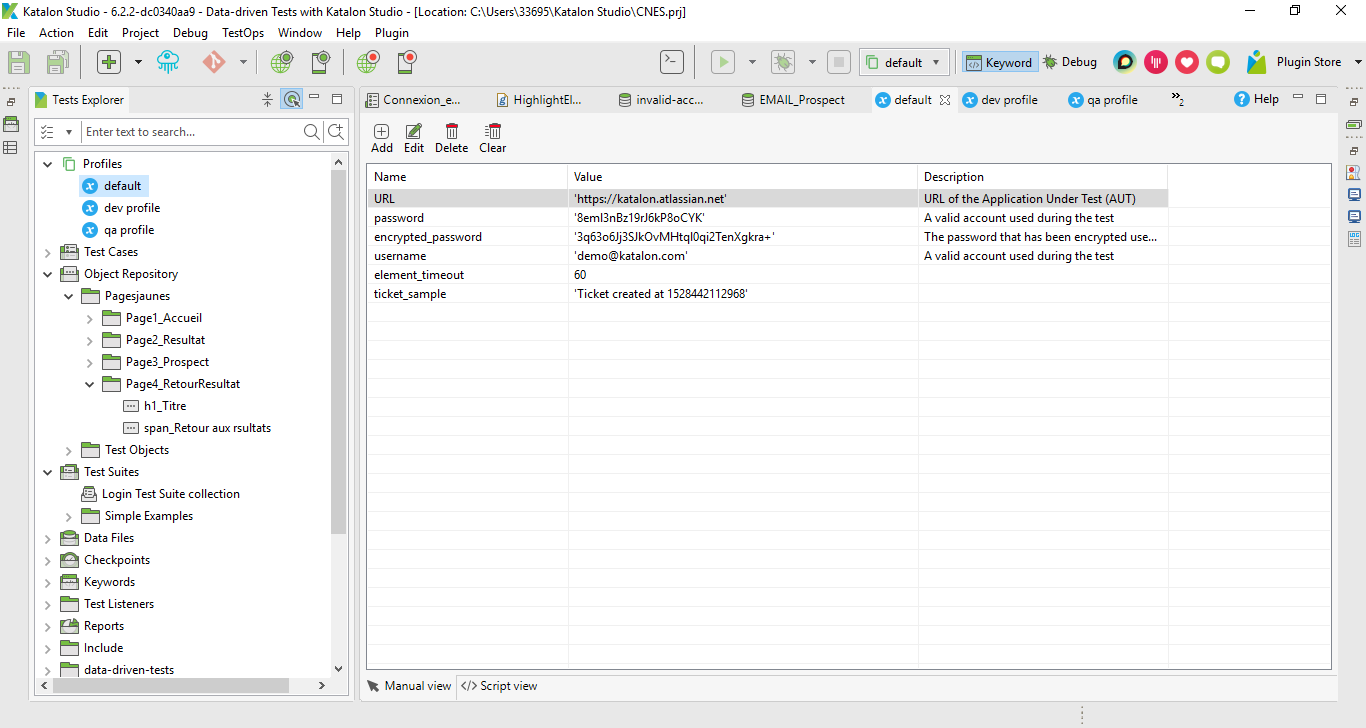Click the red circle icon with white bars

point(1156,62)
